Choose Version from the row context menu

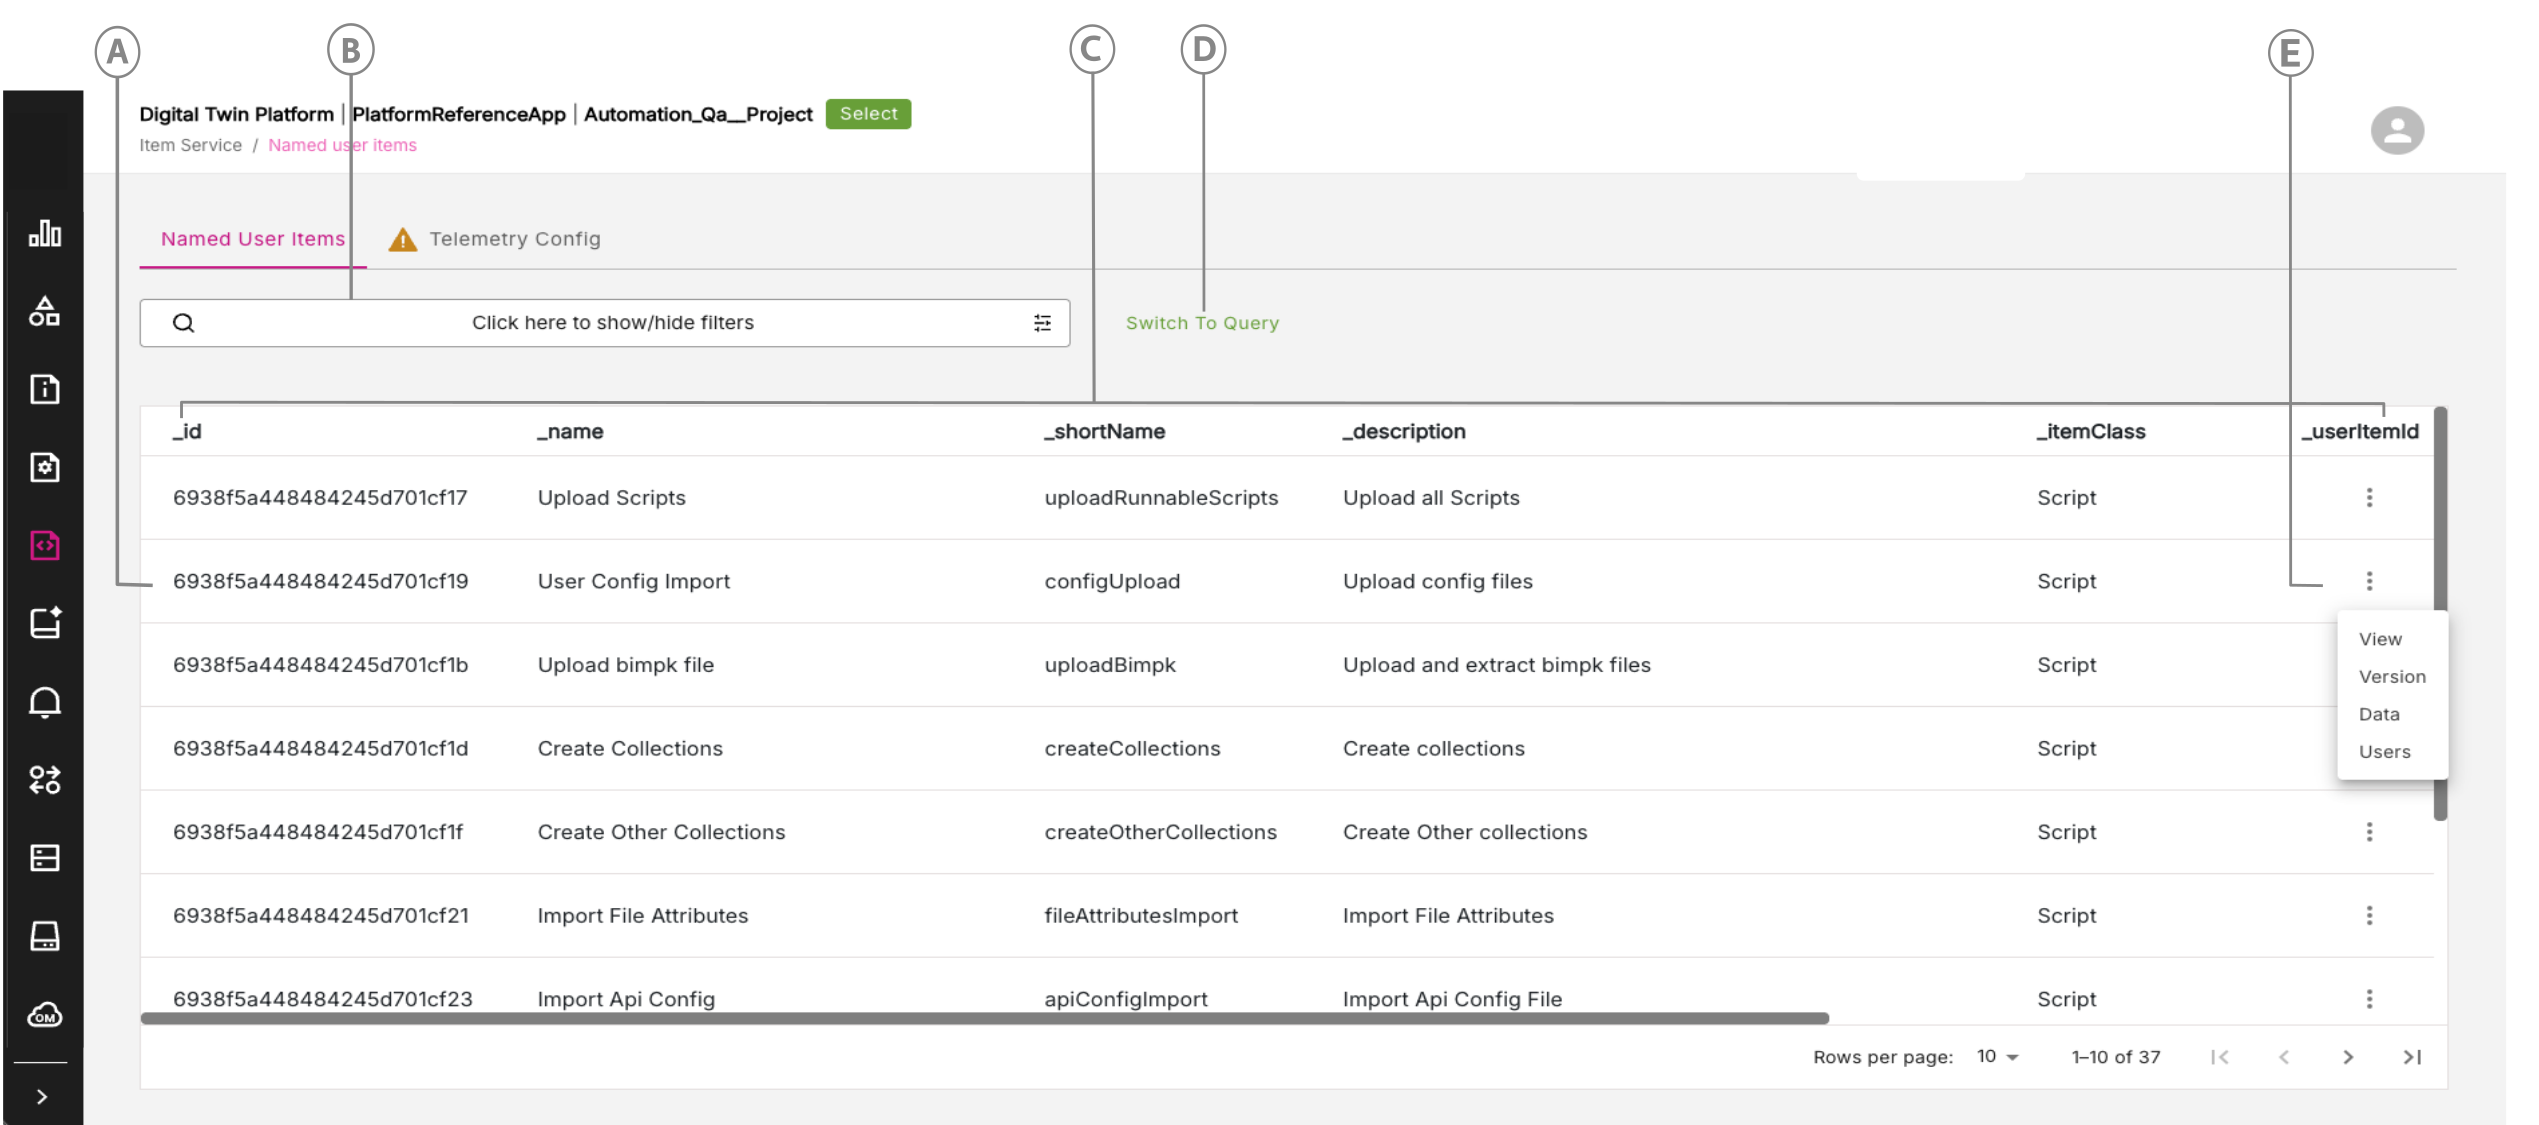click(2392, 677)
